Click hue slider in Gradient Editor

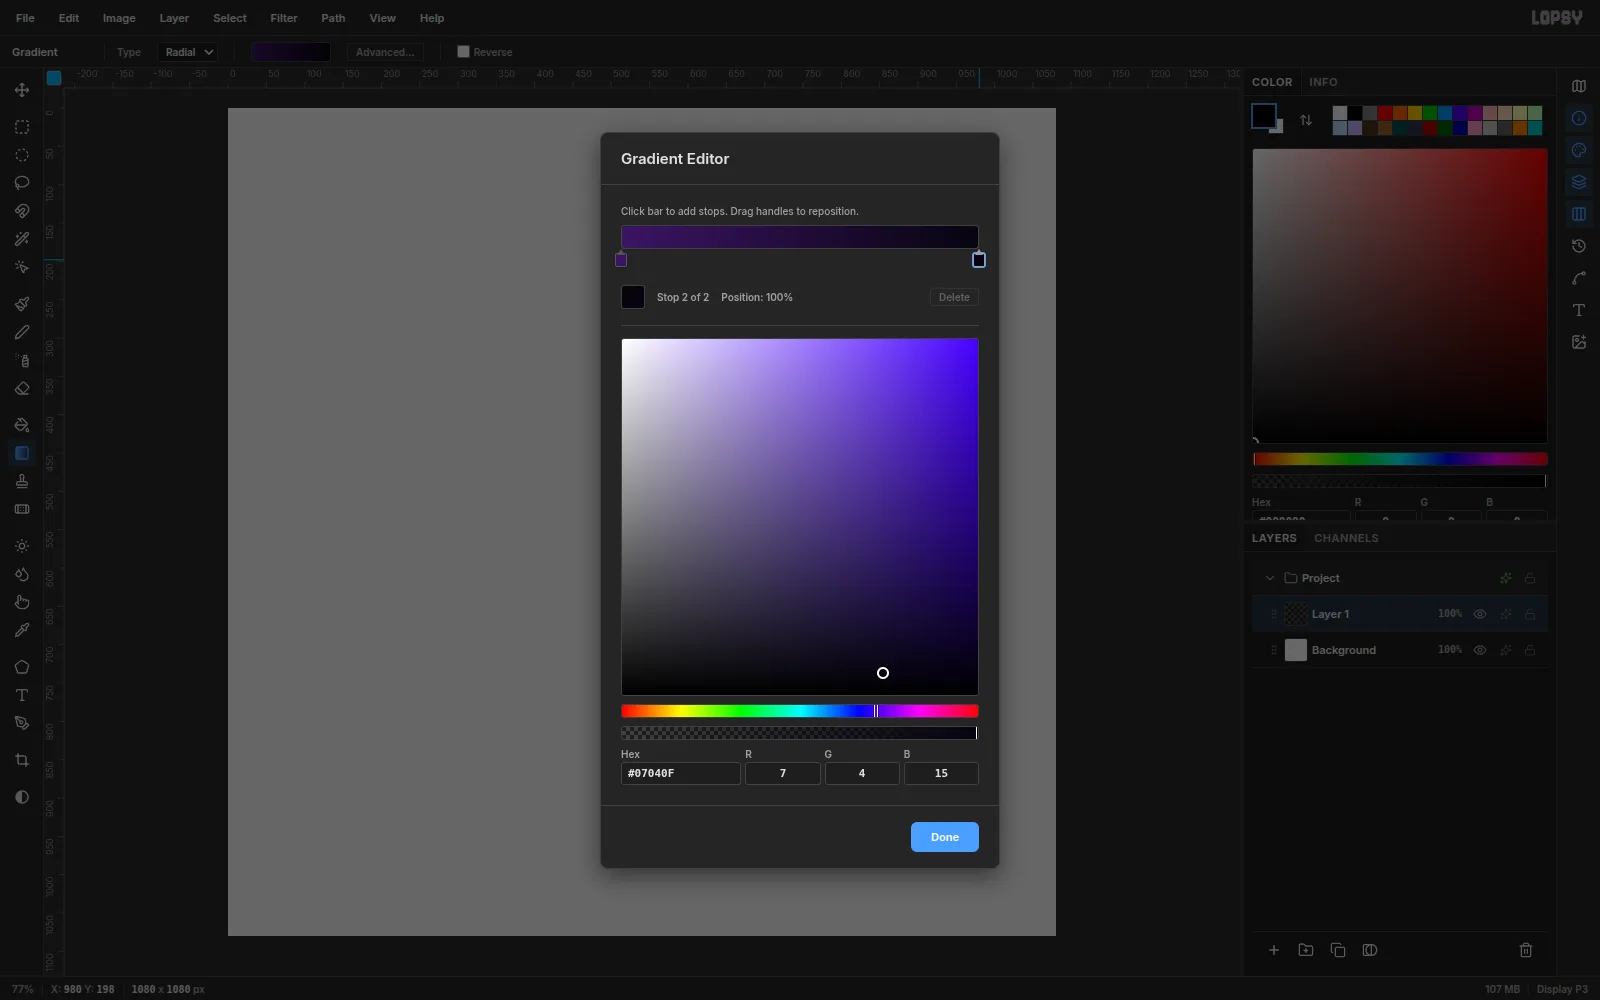coord(800,711)
